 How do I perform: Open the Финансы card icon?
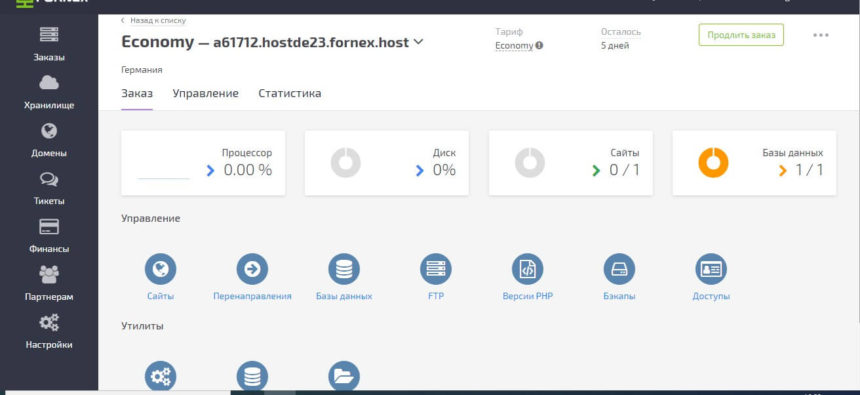pyautogui.click(x=49, y=227)
